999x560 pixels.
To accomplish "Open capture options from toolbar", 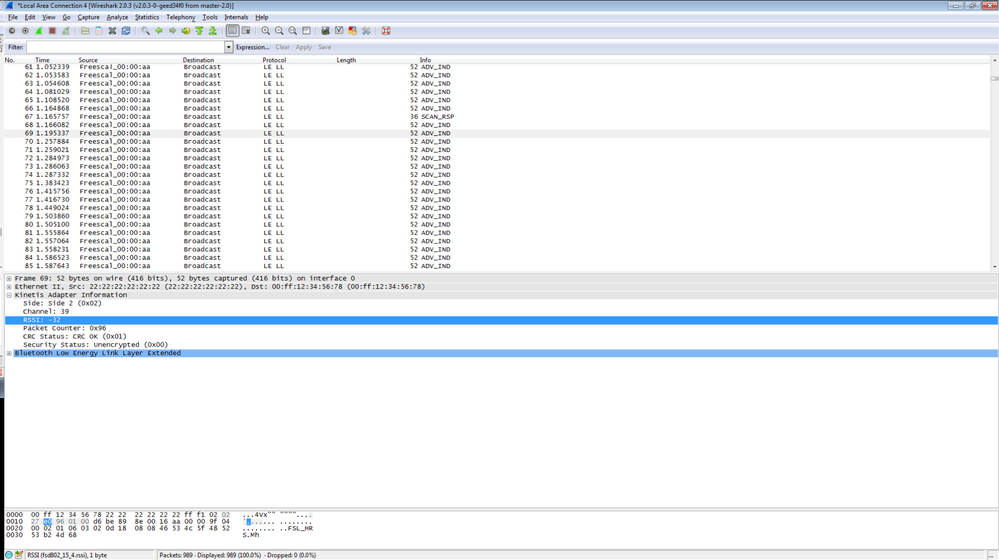I will (x=25, y=31).
